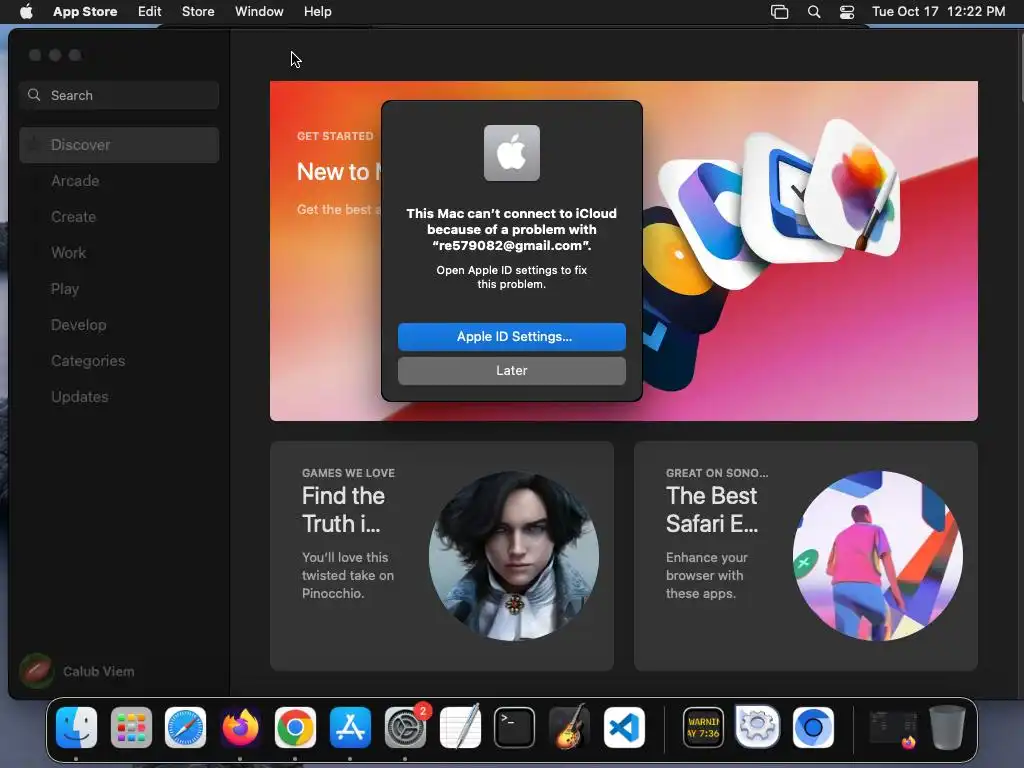This screenshot has height=768, width=1024.
Task: Click the white gear app icon in dock
Action: pos(758,727)
